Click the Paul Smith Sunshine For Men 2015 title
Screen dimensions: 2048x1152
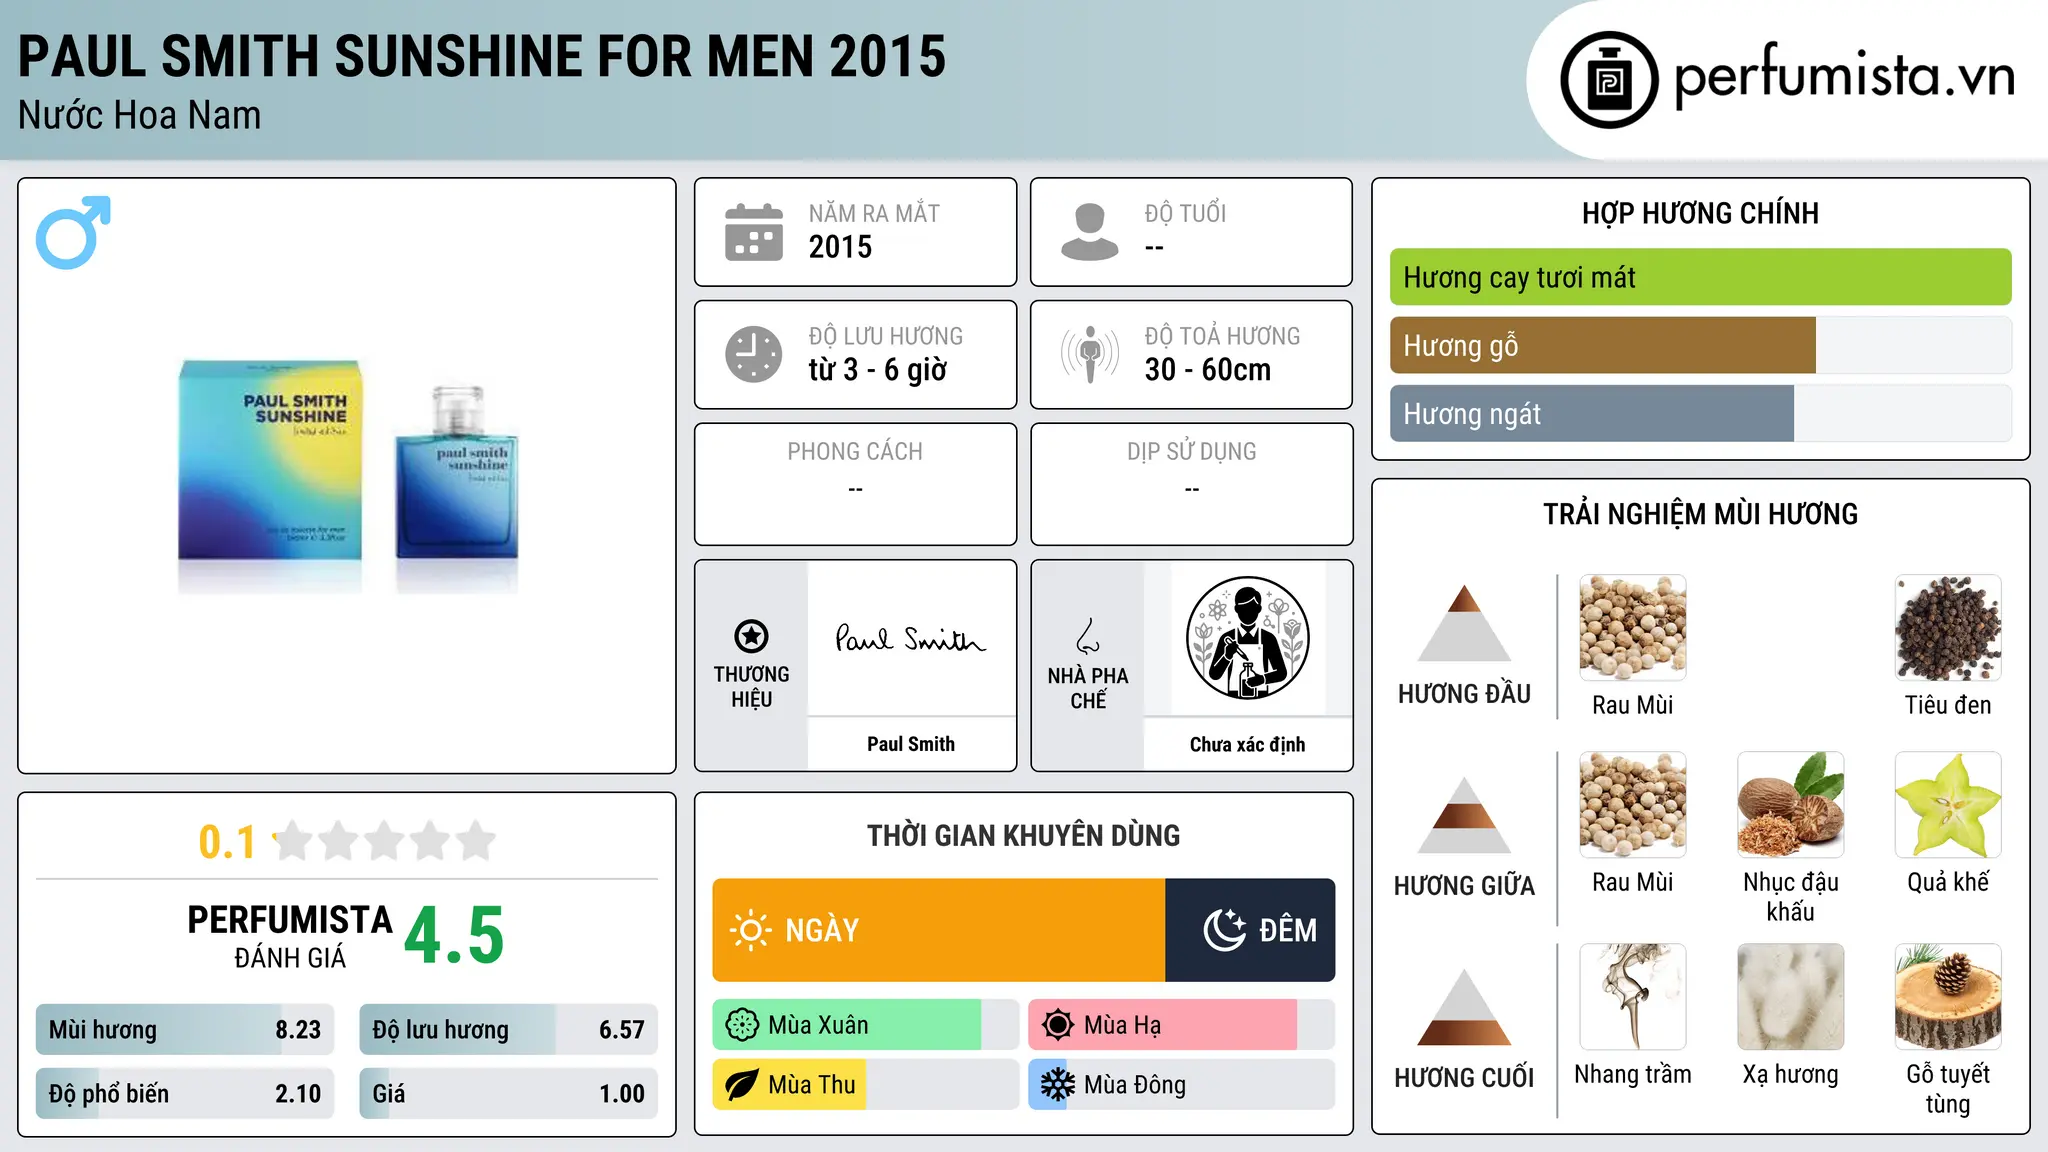click(x=482, y=56)
